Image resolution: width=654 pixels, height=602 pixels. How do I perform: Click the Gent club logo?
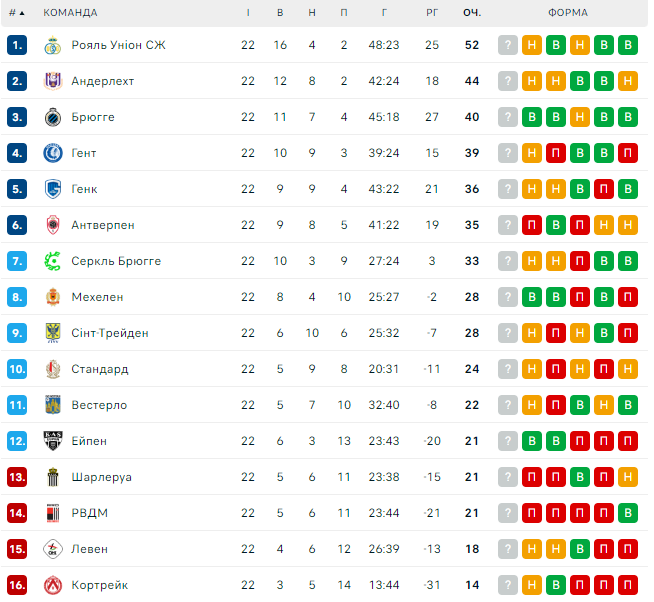click(53, 153)
